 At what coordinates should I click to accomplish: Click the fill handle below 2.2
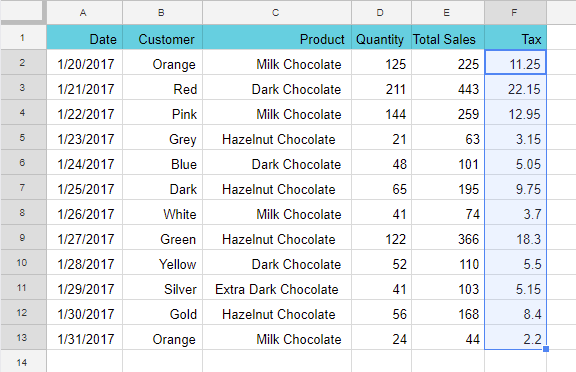point(546,349)
